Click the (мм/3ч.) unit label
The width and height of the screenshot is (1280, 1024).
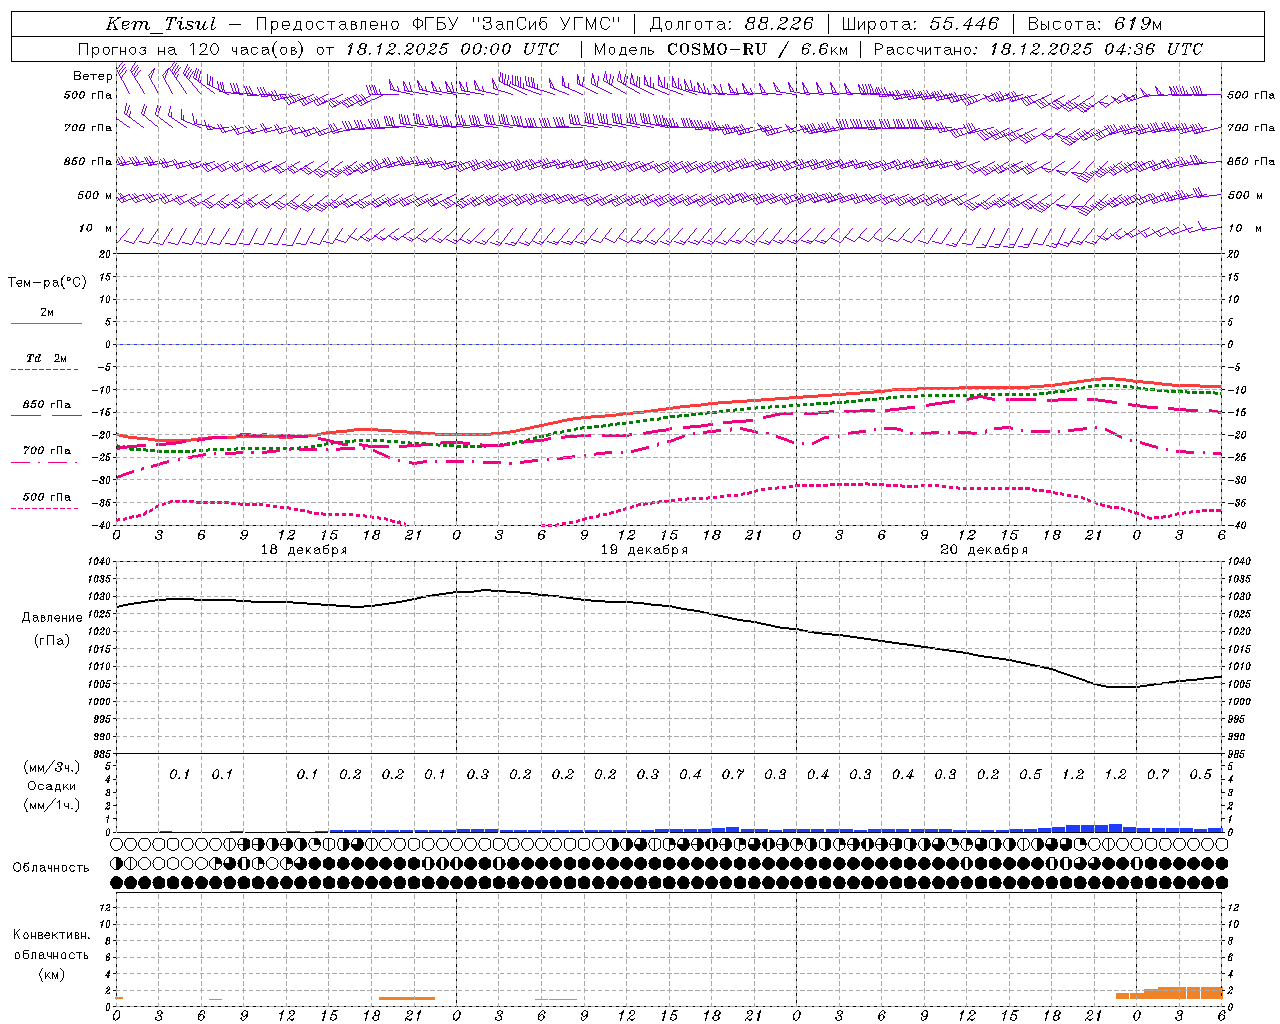(51, 767)
